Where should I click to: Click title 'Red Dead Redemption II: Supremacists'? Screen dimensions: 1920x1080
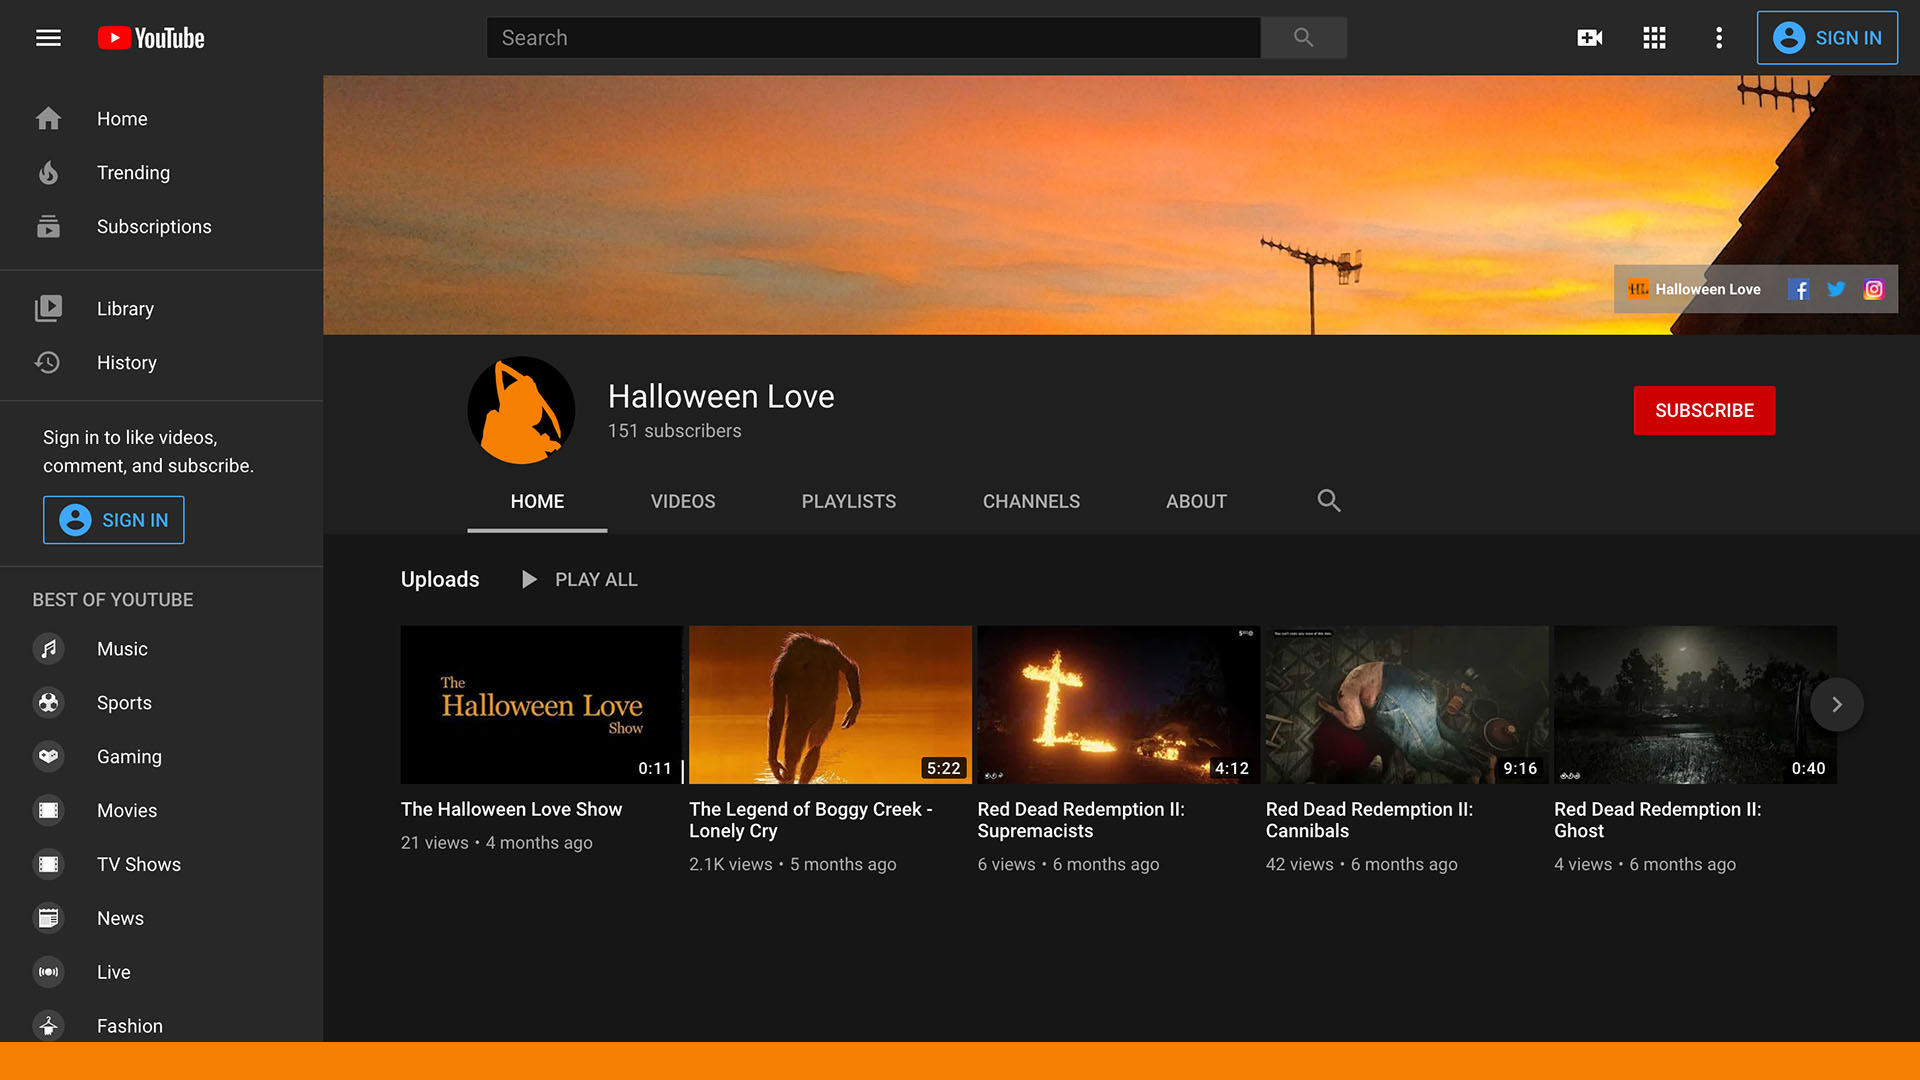click(1081, 820)
